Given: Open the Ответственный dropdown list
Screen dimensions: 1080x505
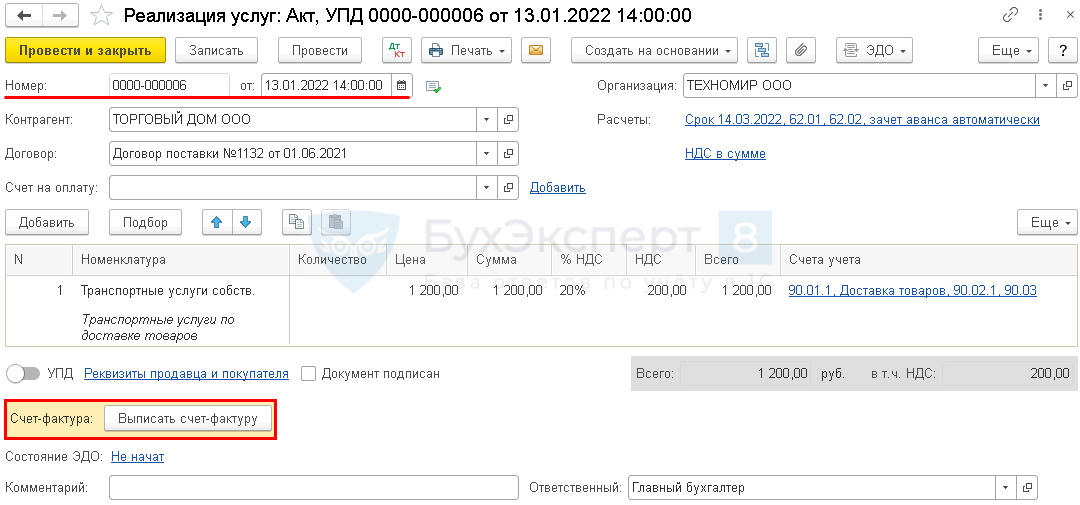Looking at the screenshot, I should pos(1003,488).
